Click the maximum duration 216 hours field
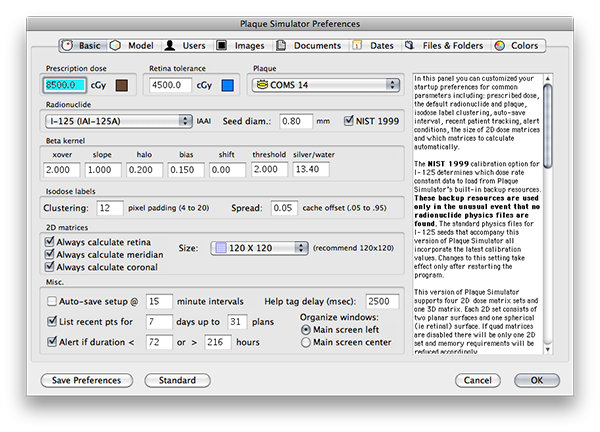The image size is (600, 432). pyautogui.click(x=218, y=342)
